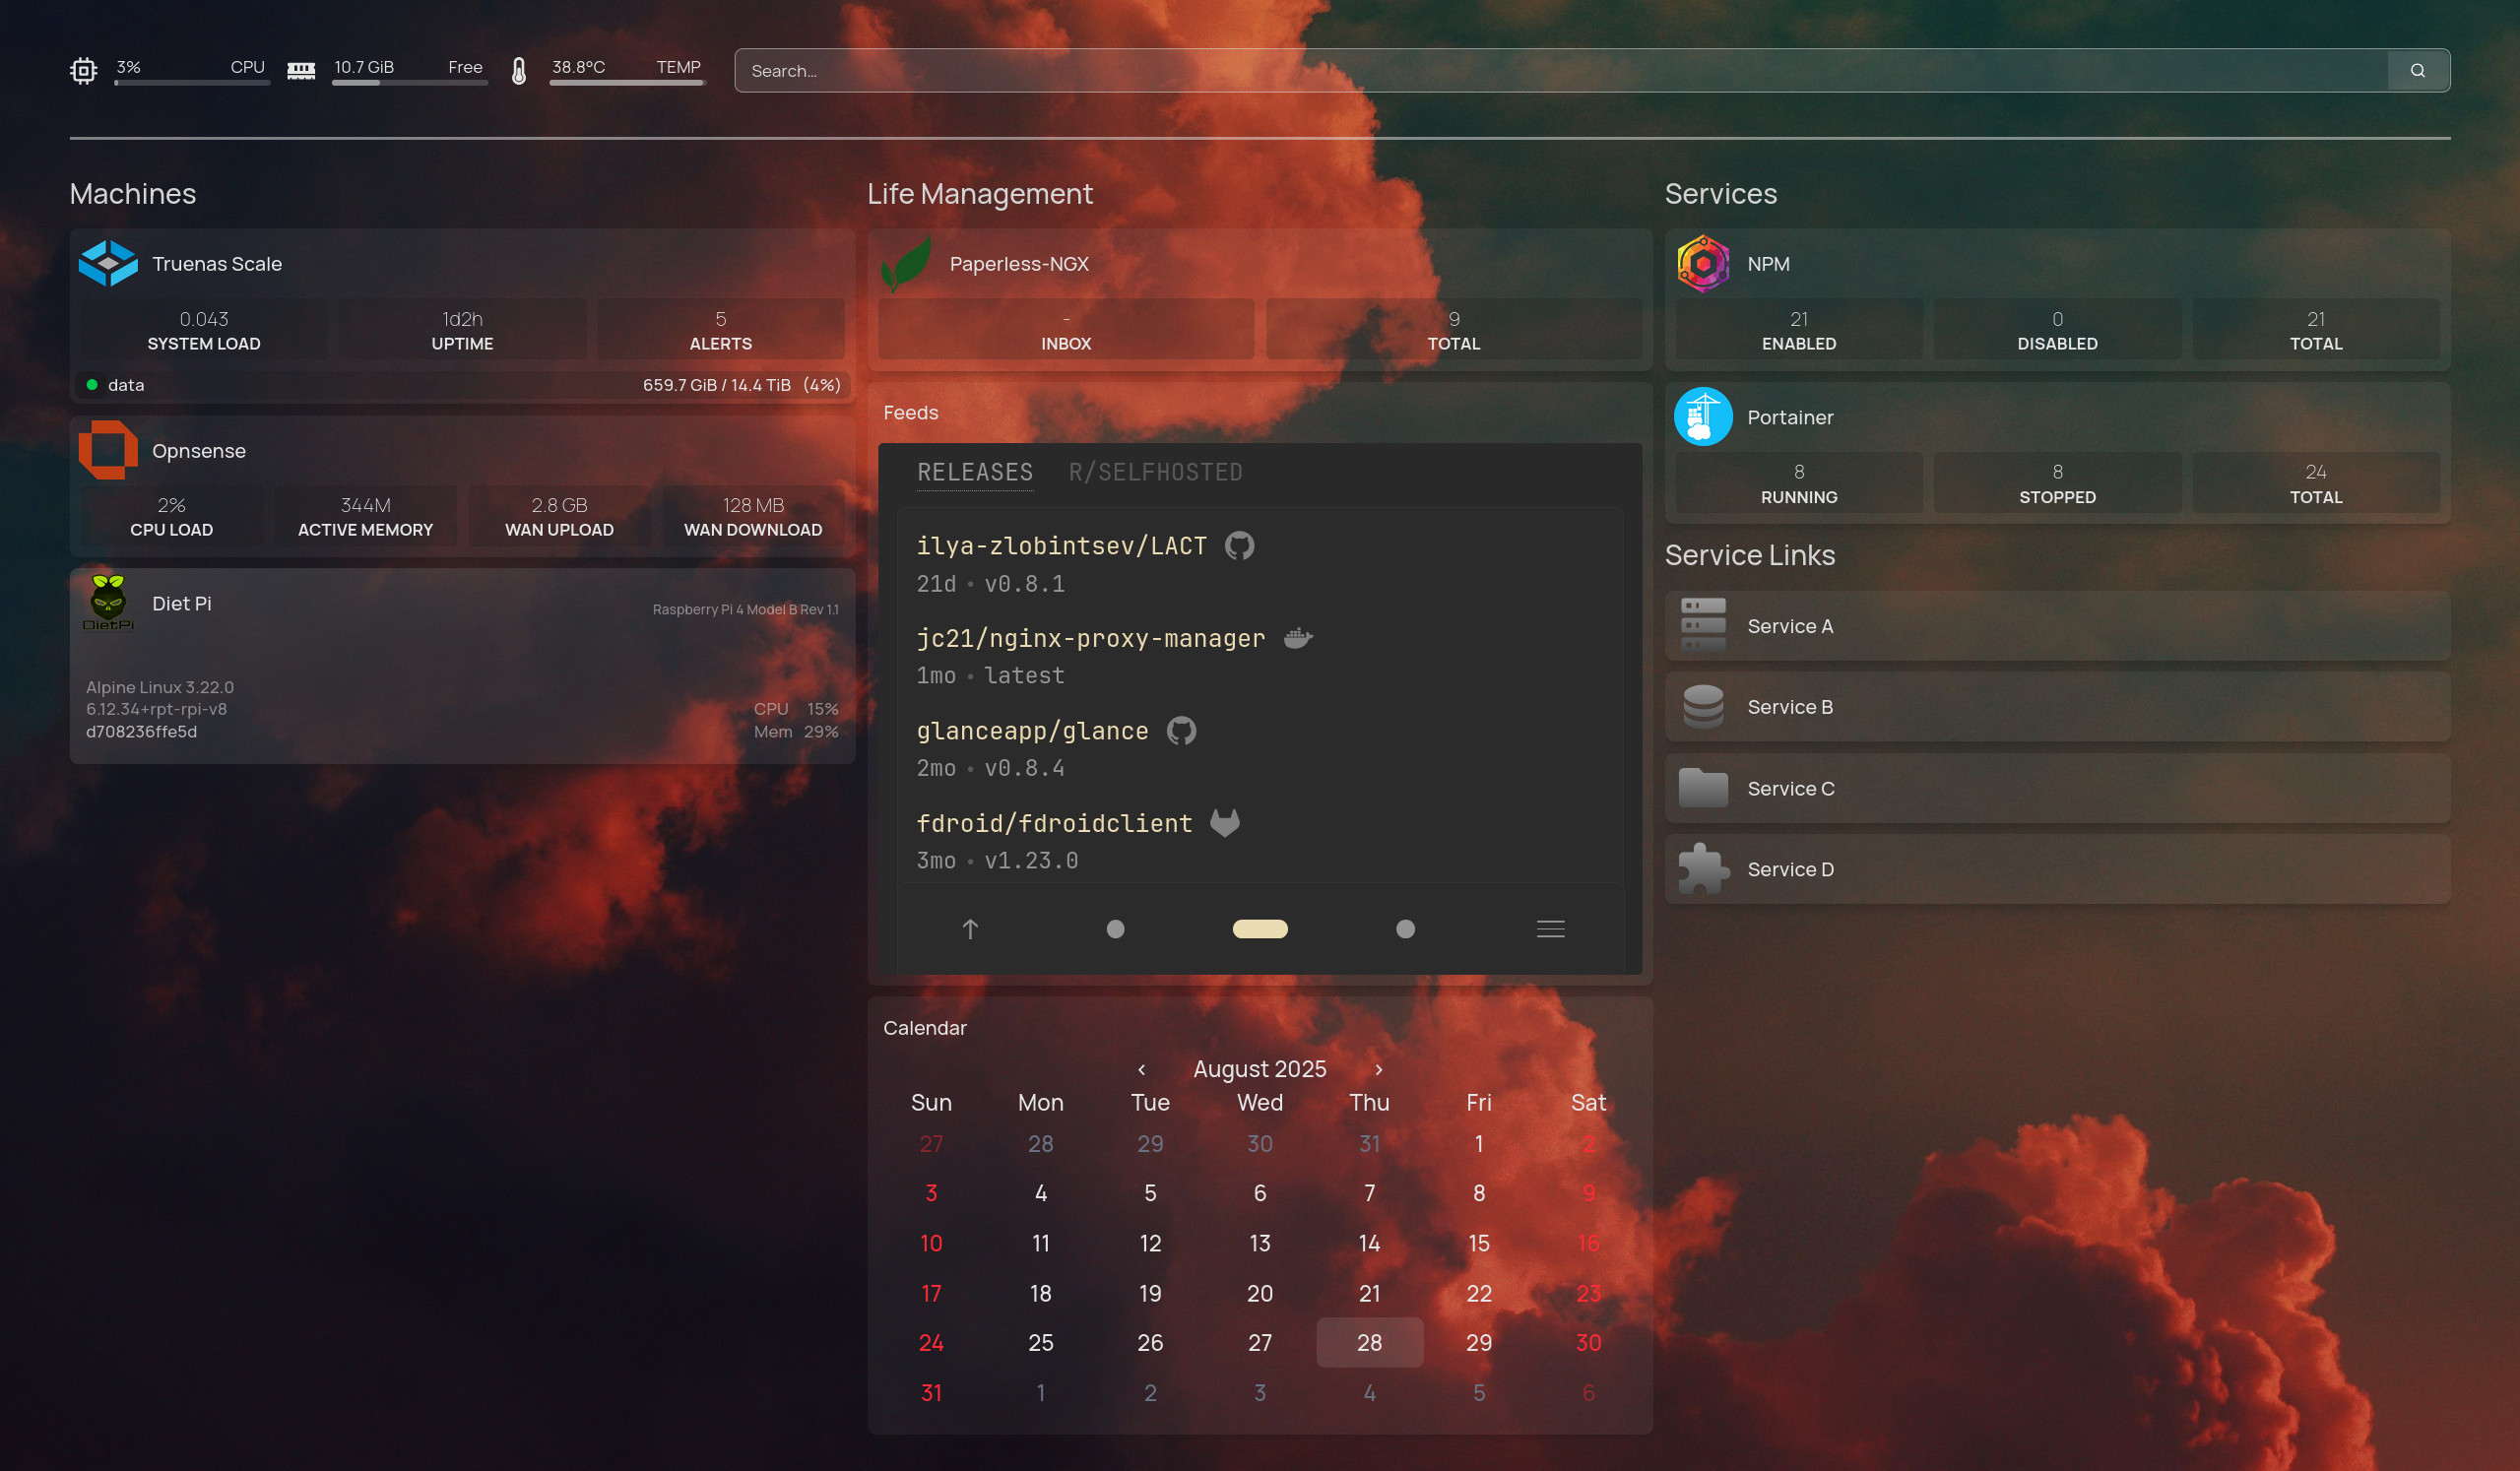Open the Portainer title link
This screenshot has height=1471, width=2520.
click(1790, 417)
